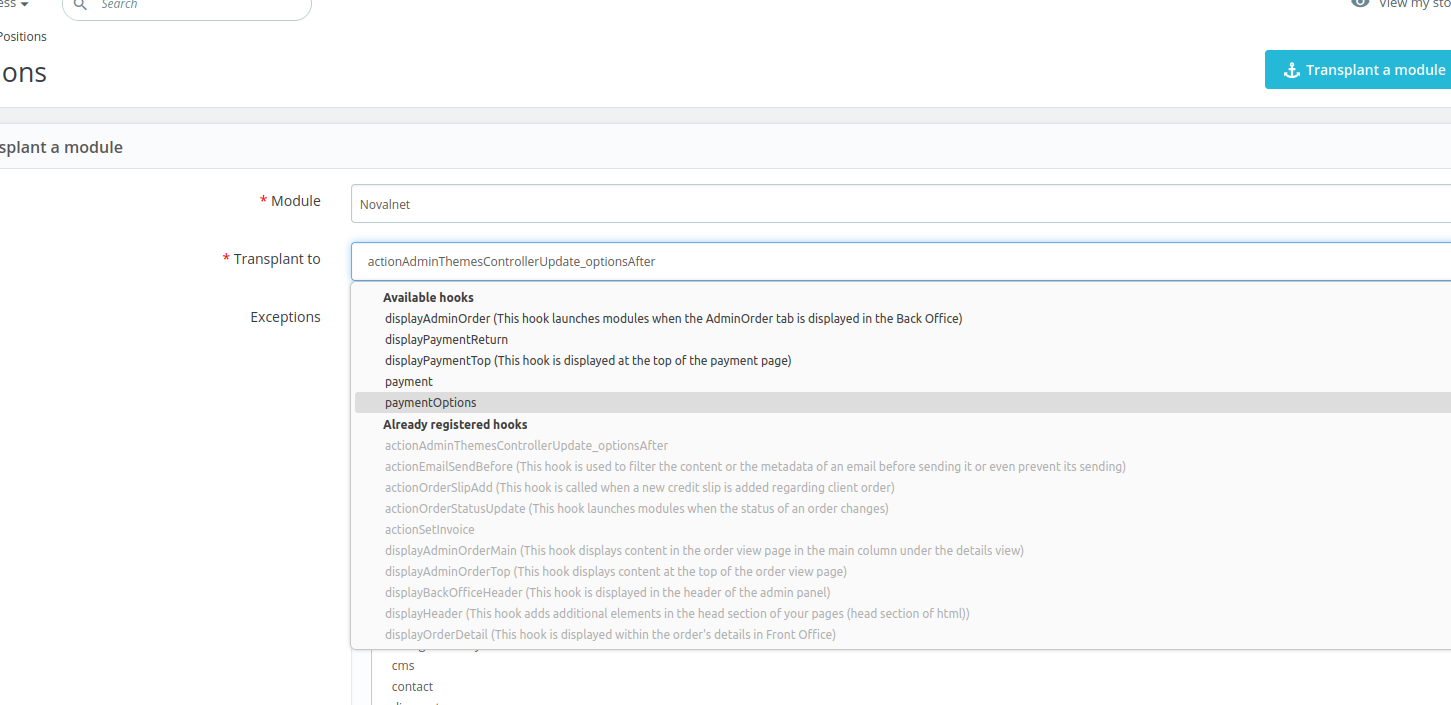
Task: Click actionAdminThemesControllerUpdate_optionsAfter registered hook
Action: 902,445
